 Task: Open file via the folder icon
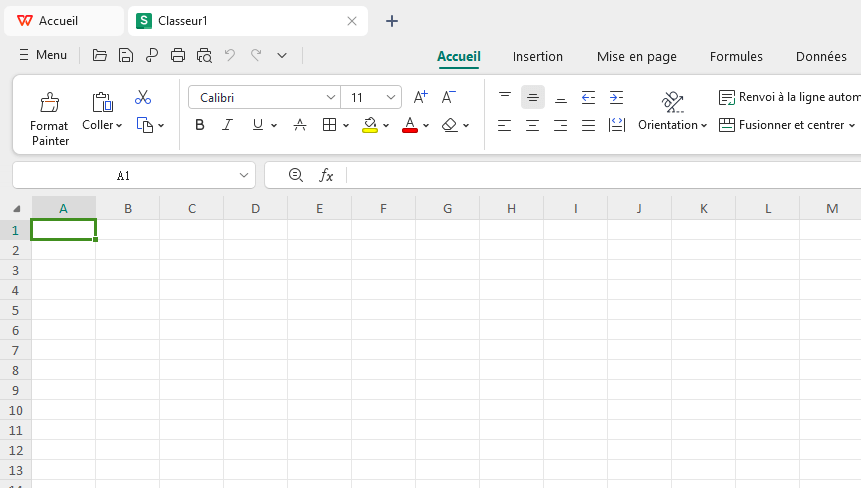coord(99,55)
